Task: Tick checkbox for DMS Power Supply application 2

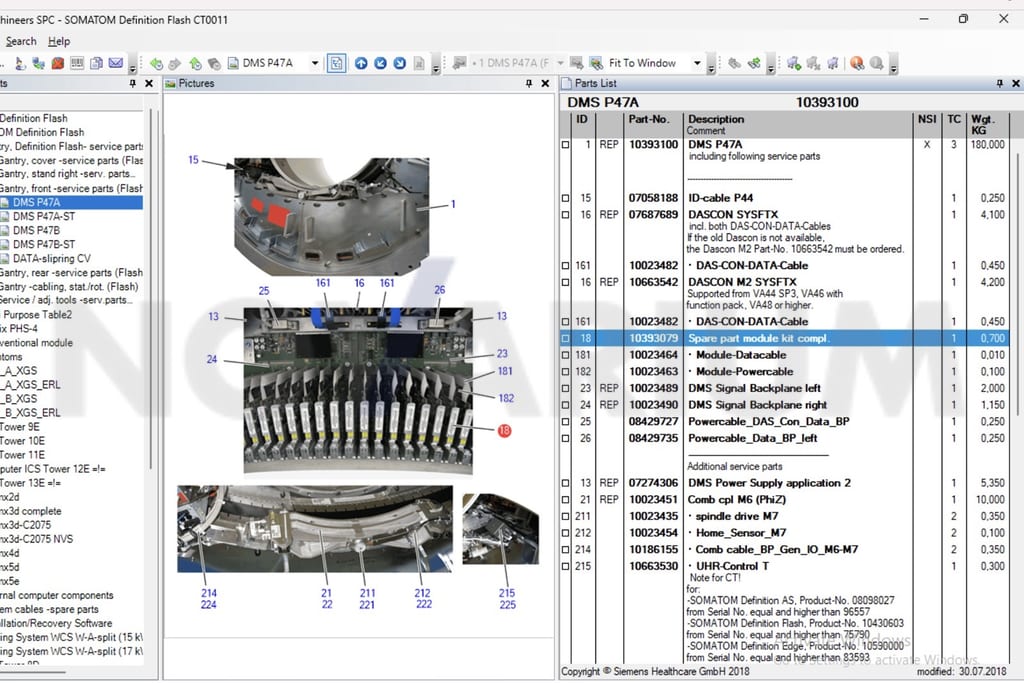Action: click(x=566, y=483)
